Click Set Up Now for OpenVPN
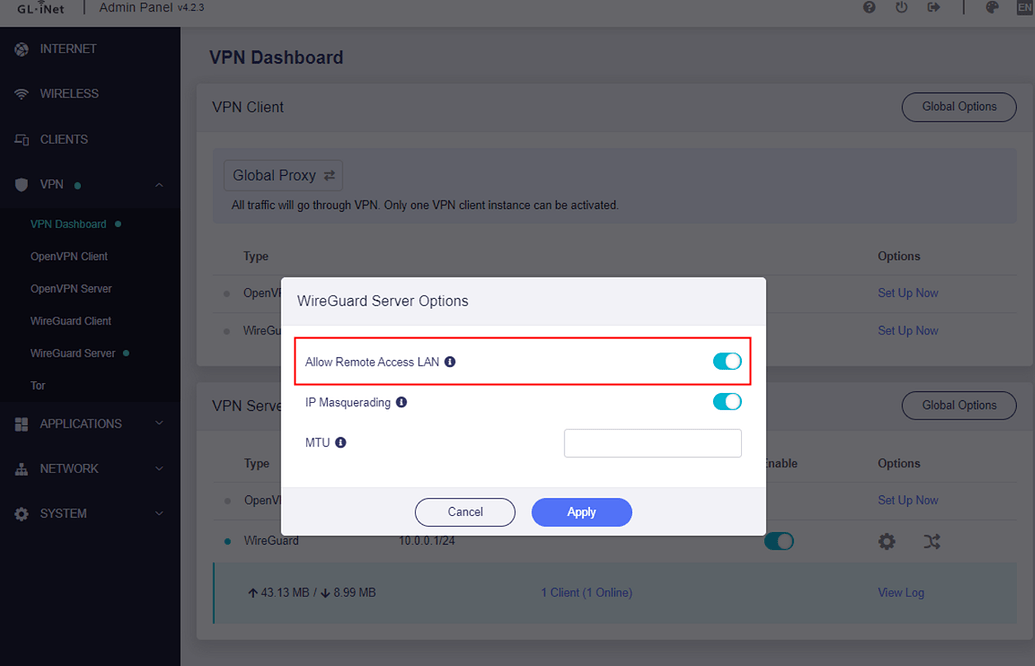This screenshot has width=1035, height=666. (907, 292)
